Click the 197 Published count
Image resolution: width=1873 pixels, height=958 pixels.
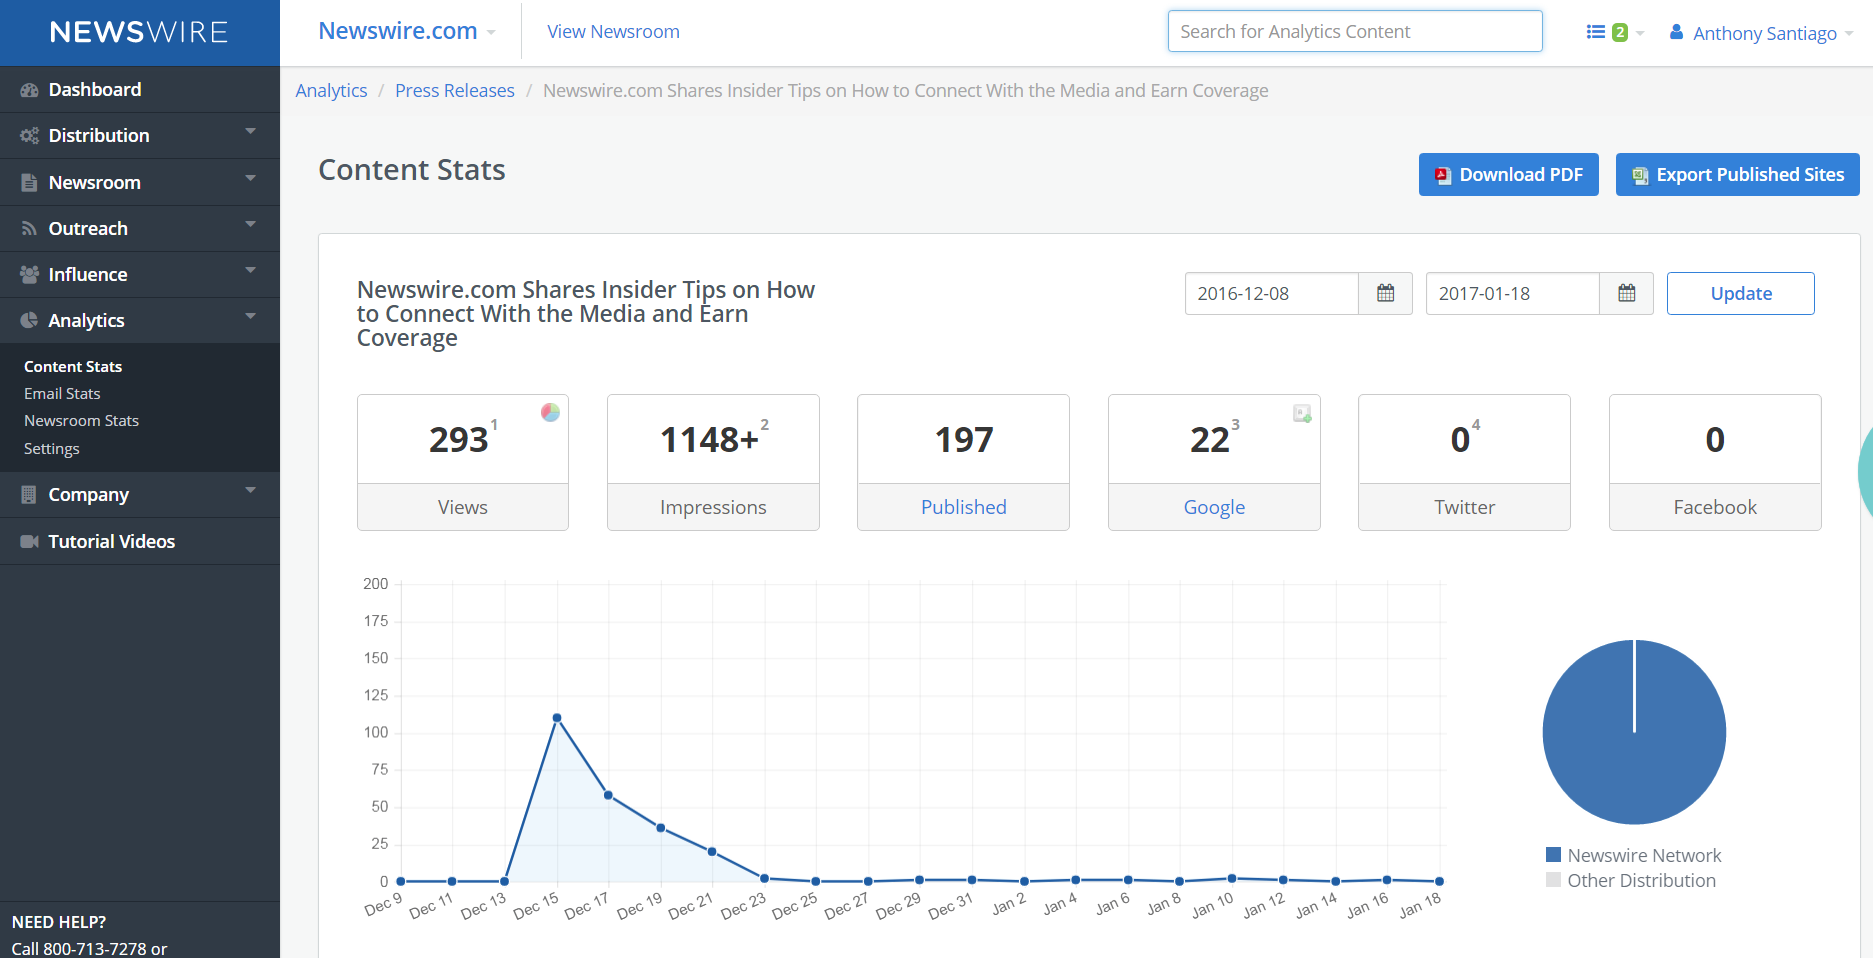pyautogui.click(x=964, y=440)
